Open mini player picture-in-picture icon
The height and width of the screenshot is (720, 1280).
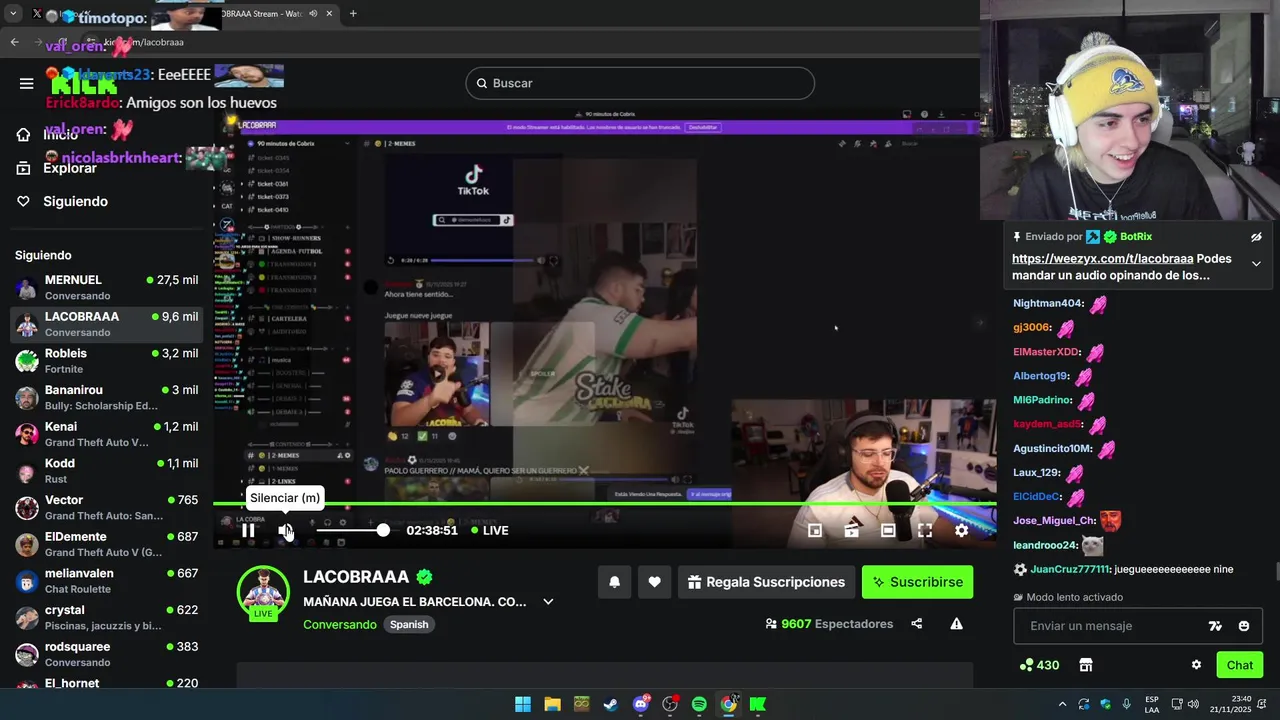[815, 531]
